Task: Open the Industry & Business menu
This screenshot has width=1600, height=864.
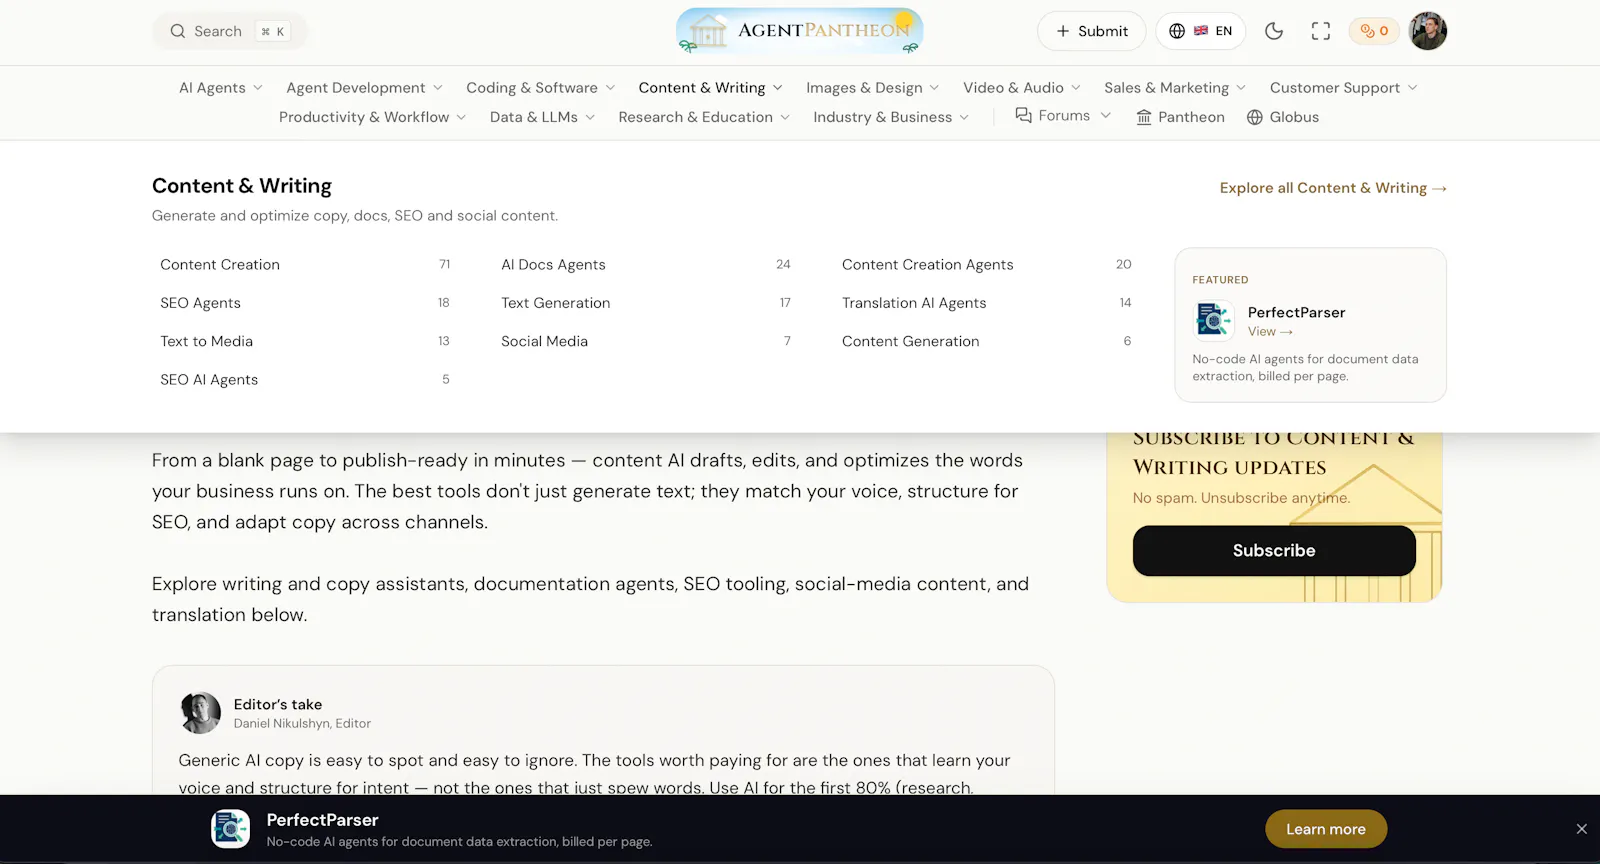Action: coord(890,117)
